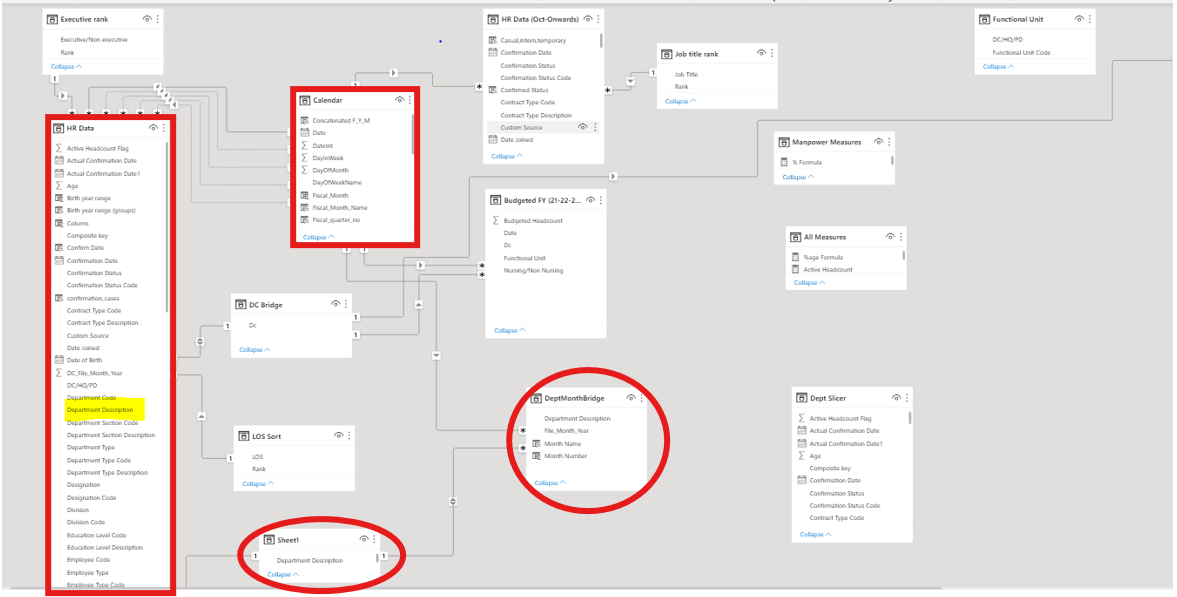Toggle visibility eye on All Measures table
1177x597 pixels.
point(890,237)
